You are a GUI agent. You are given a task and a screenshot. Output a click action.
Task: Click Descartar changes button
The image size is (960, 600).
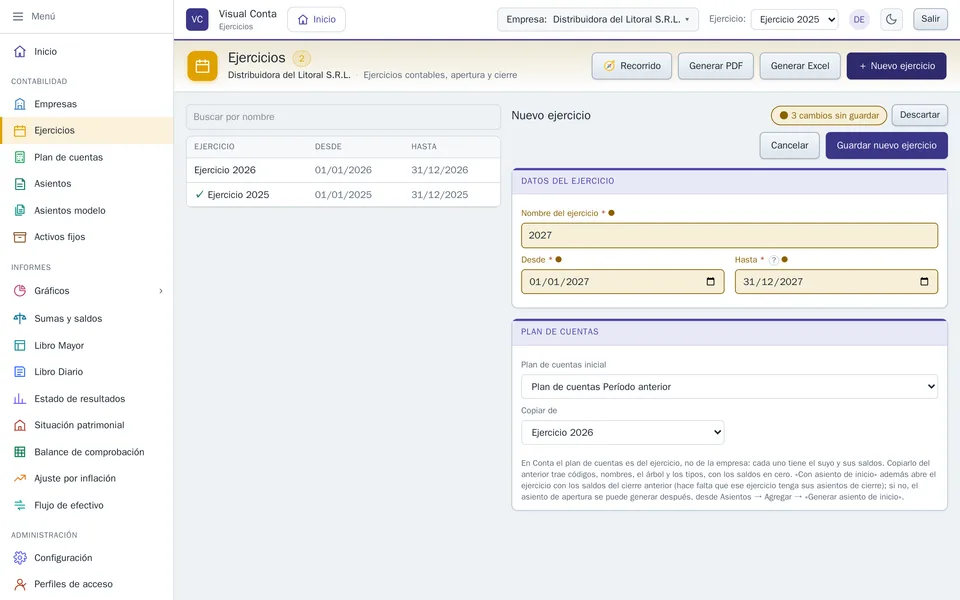click(920, 115)
